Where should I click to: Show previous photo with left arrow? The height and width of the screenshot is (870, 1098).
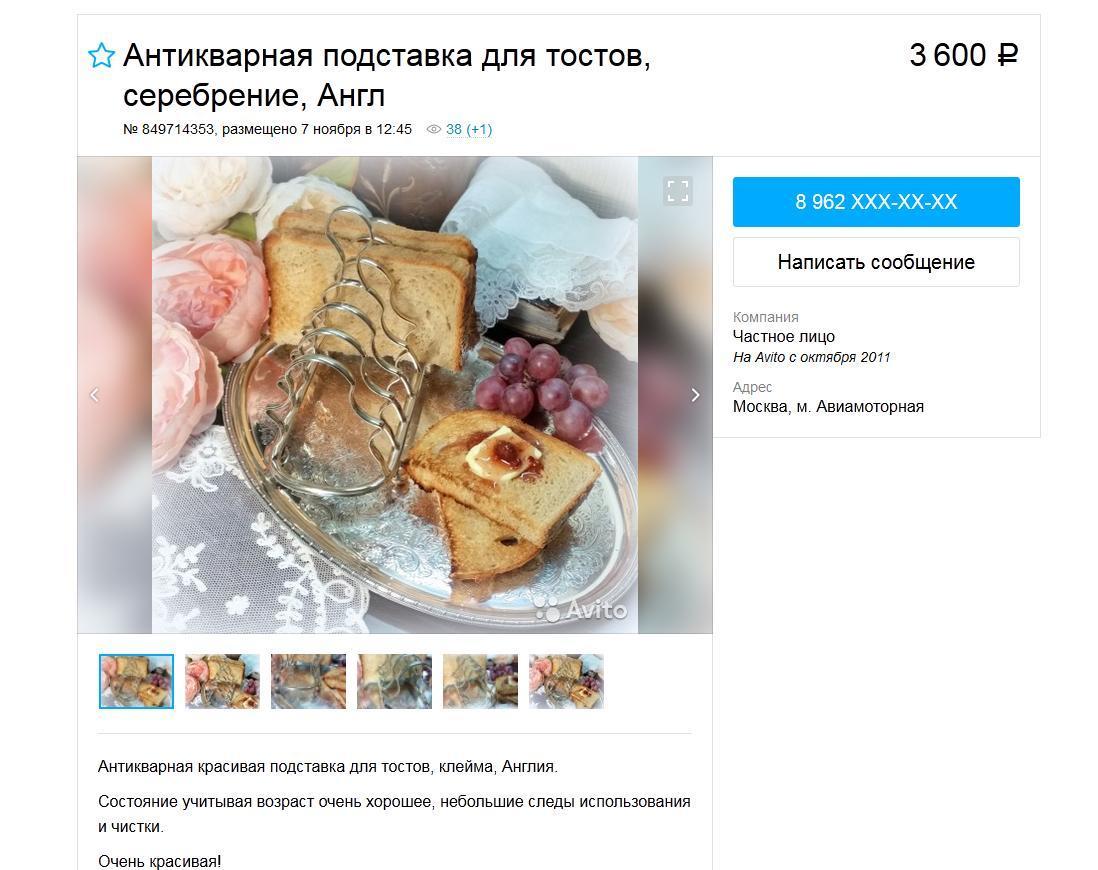tap(95, 395)
